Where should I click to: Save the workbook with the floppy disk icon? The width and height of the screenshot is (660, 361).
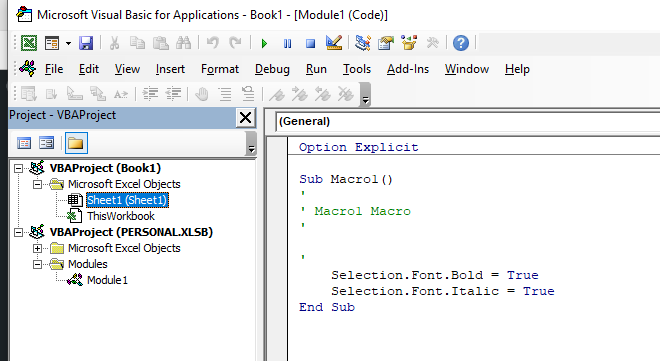point(86,43)
